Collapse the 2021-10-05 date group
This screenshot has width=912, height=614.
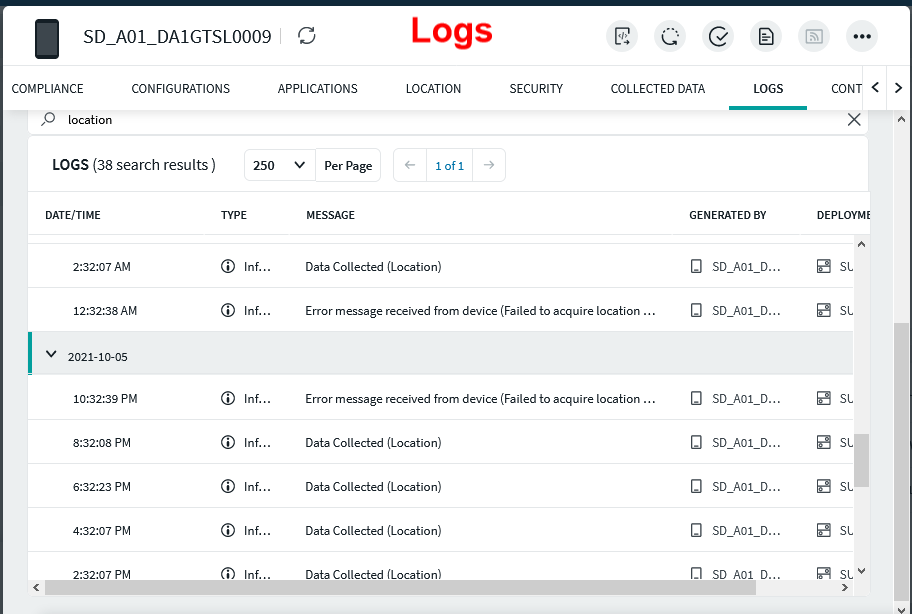[x=52, y=355]
